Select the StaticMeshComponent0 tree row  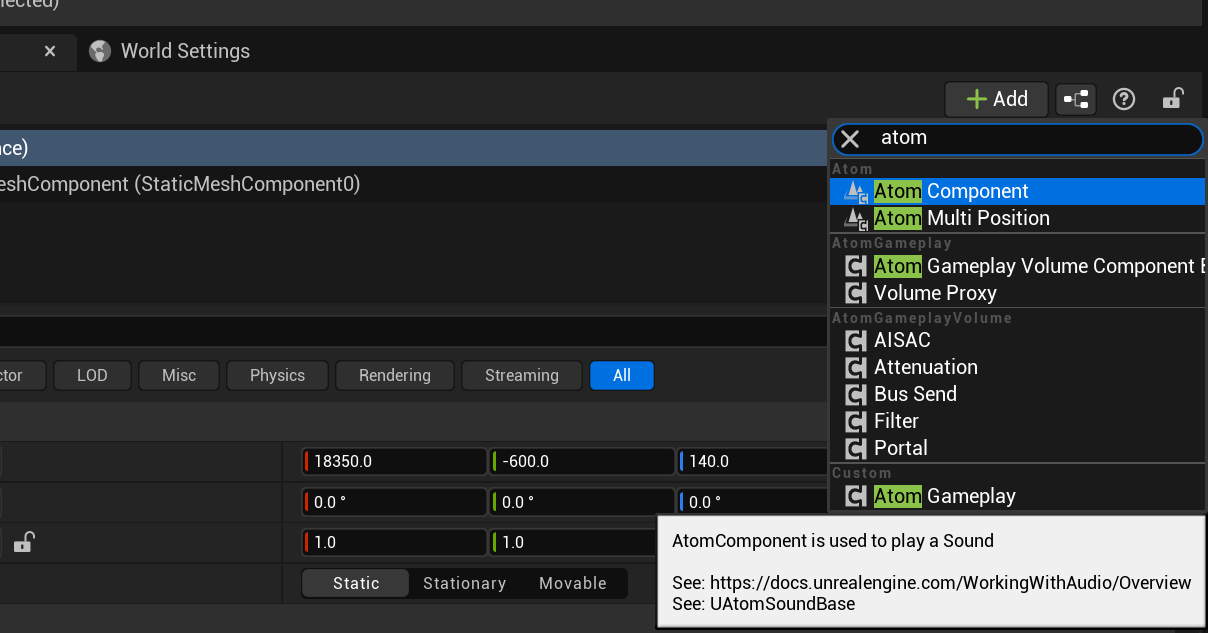(415, 184)
